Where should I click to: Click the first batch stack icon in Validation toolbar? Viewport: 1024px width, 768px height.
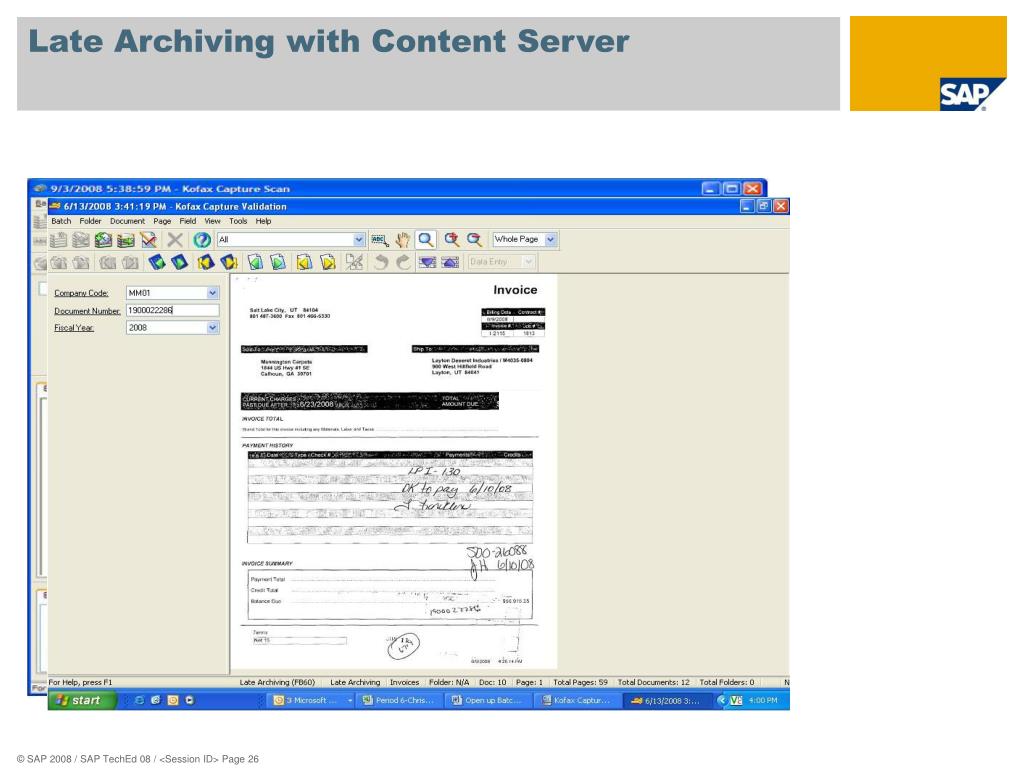(58, 240)
